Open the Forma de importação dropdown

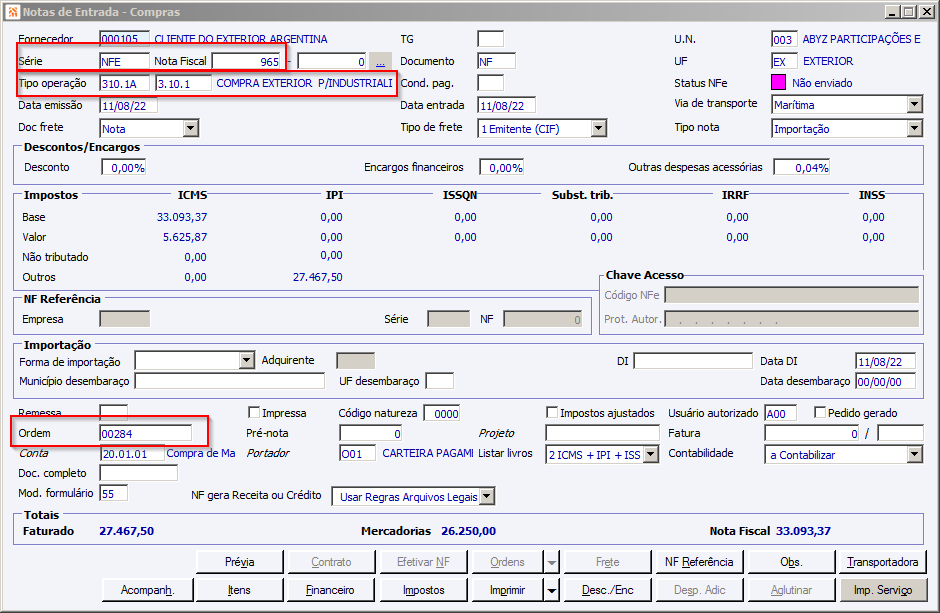(x=247, y=361)
